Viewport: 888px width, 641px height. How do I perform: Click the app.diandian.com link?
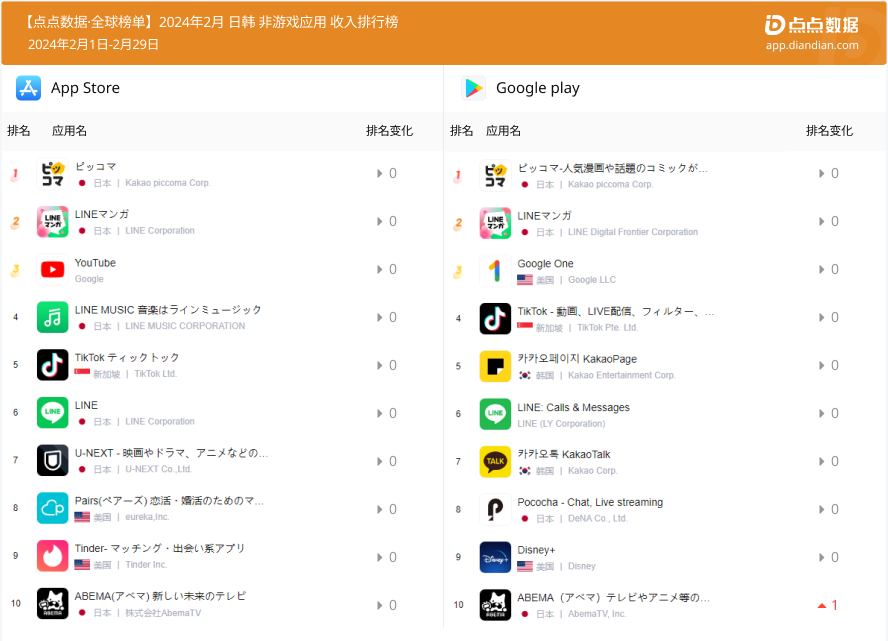812,45
